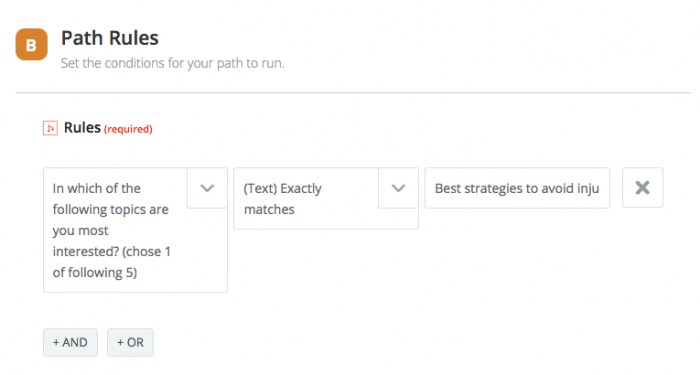
Task: Click the orange B path badge
Action: 31,44
